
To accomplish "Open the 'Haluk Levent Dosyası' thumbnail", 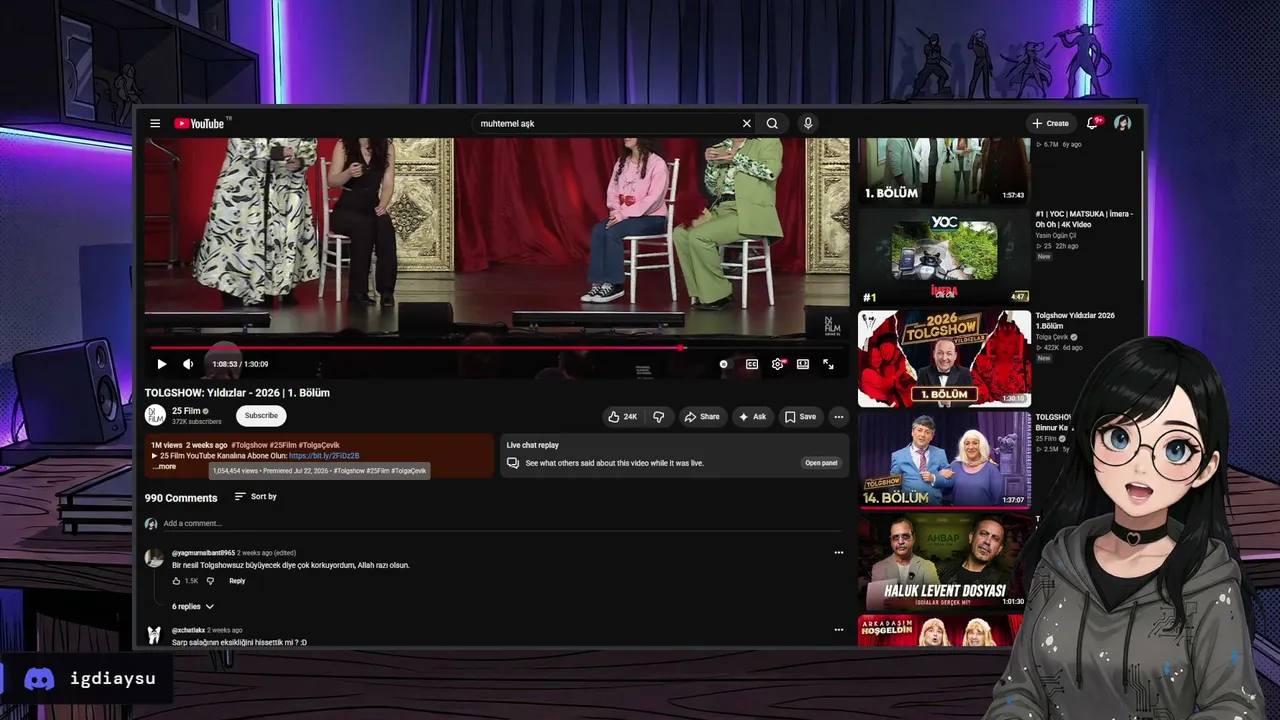I will click(944, 560).
